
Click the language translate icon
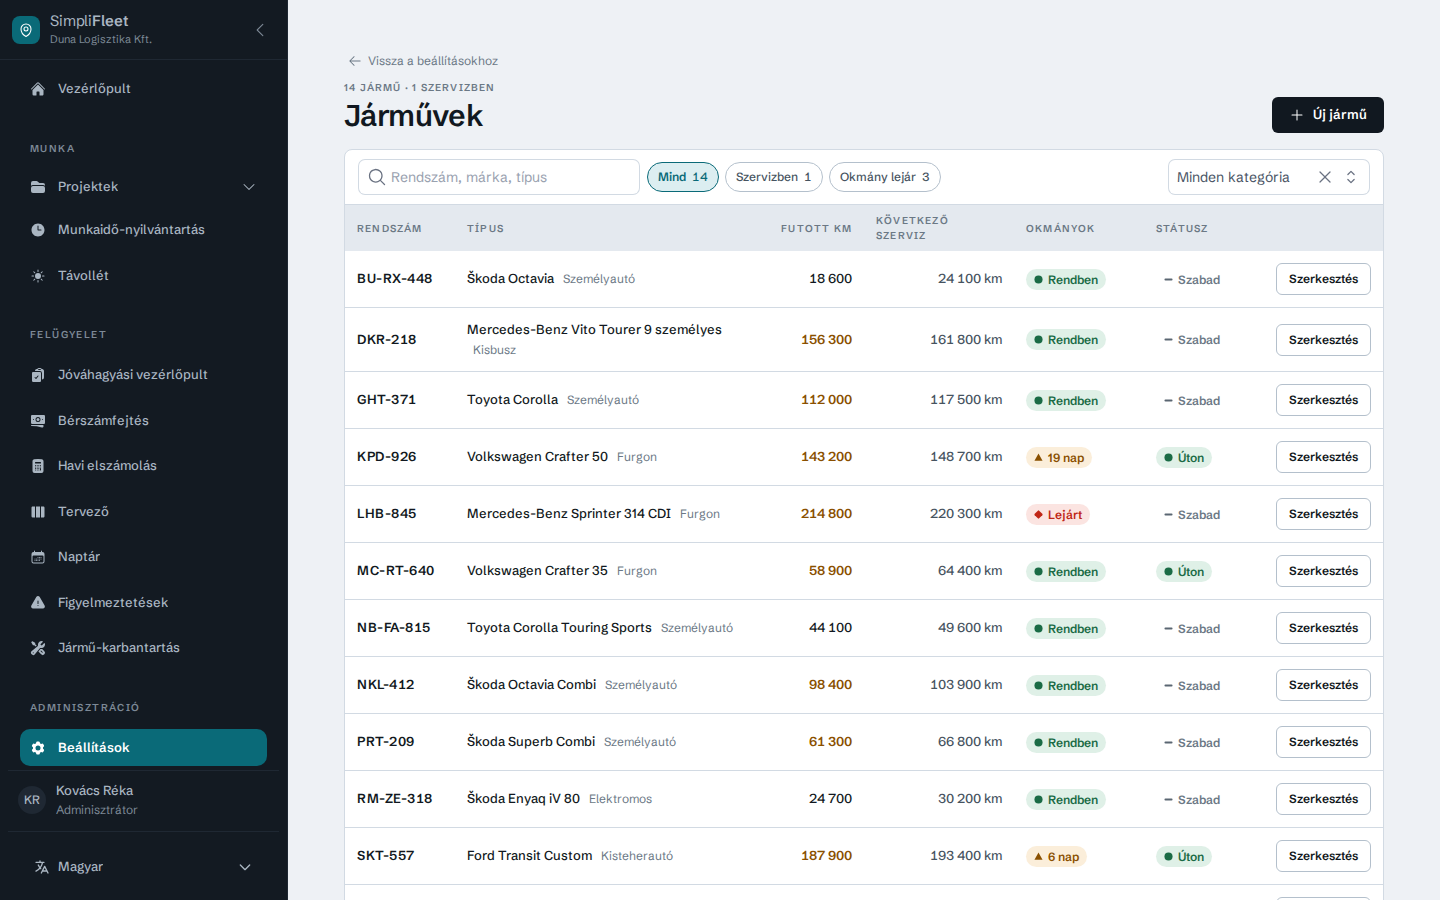pyautogui.click(x=41, y=867)
